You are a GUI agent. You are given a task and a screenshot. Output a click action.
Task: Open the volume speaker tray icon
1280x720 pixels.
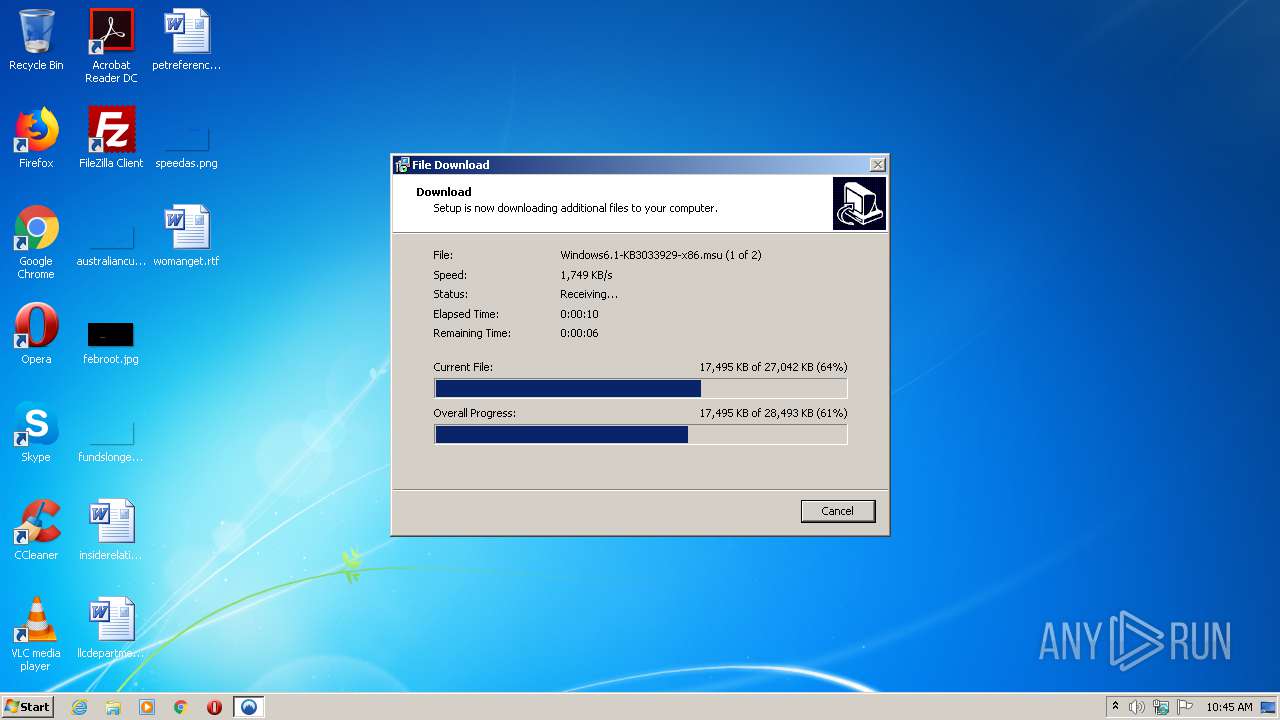click(x=1137, y=707)
